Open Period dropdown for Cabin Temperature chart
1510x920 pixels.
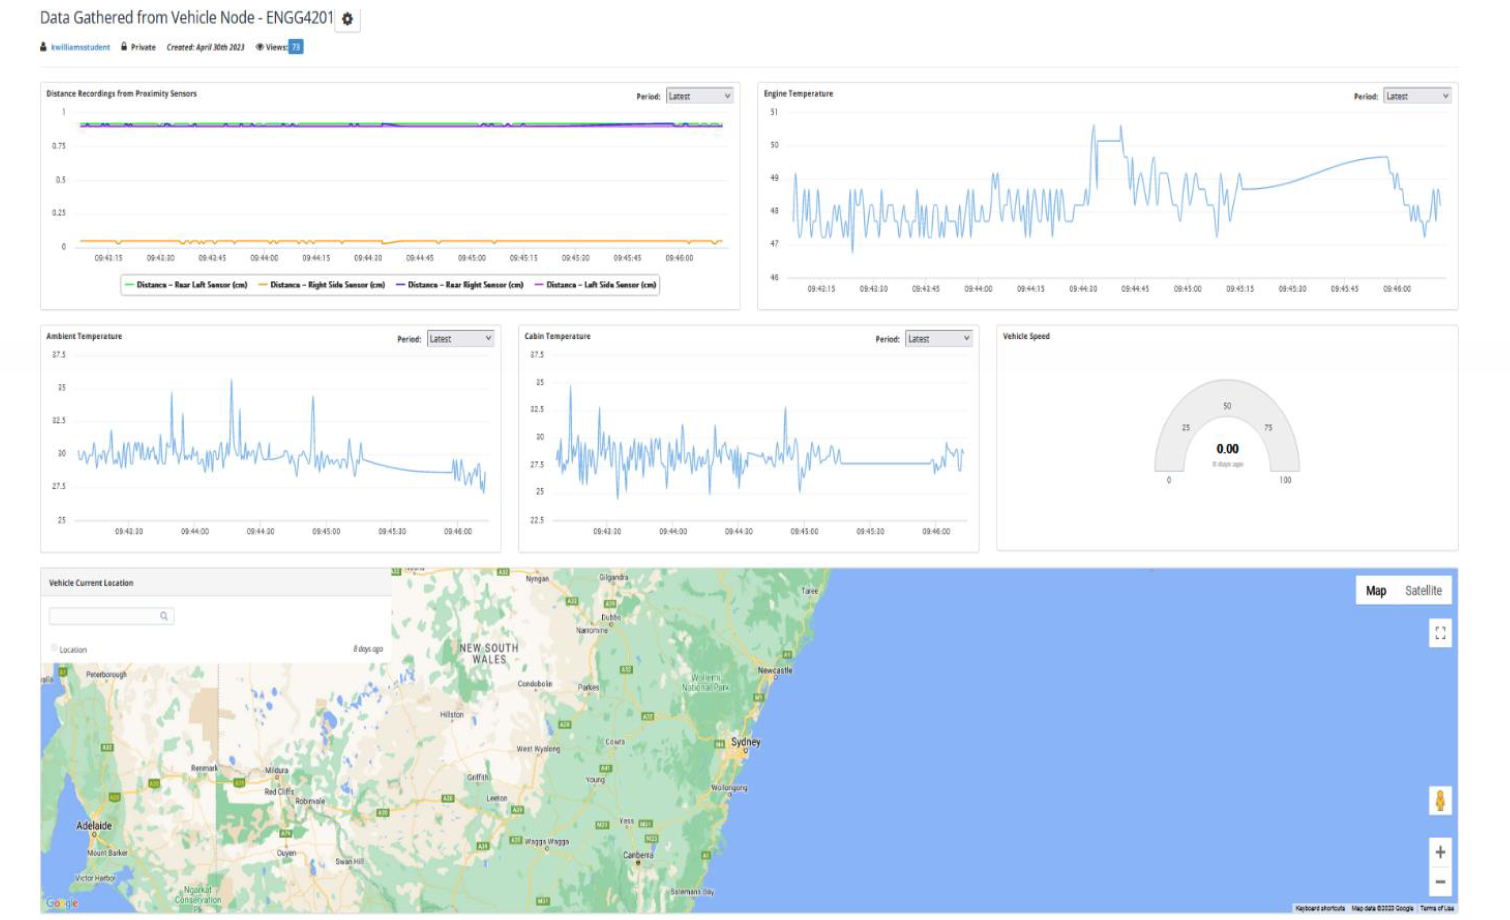point(938,339)
